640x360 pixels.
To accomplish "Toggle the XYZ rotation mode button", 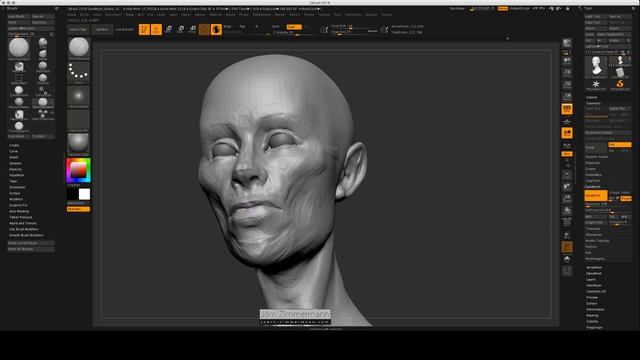I will (x=567, y=154).
